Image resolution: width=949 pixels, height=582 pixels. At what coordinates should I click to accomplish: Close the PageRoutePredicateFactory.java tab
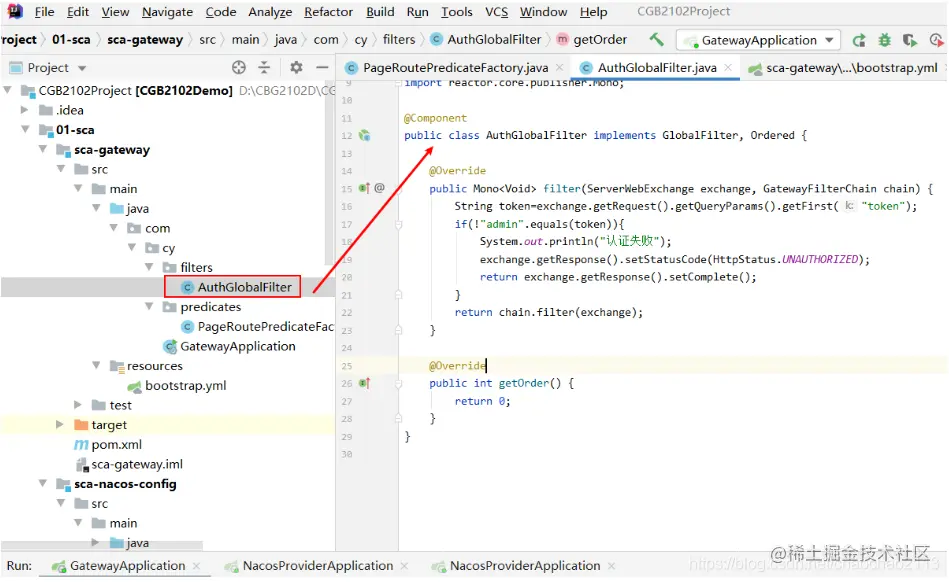point(560,67)
